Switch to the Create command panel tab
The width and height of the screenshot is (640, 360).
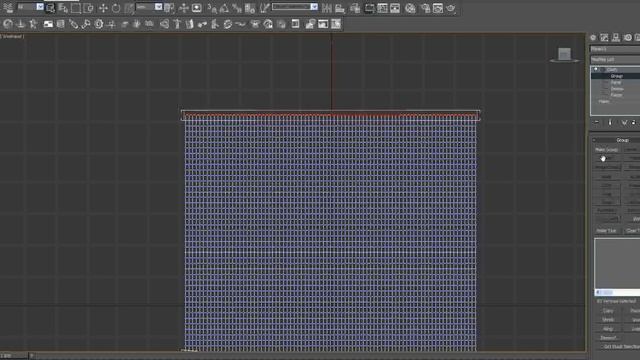tap(593, 38)
